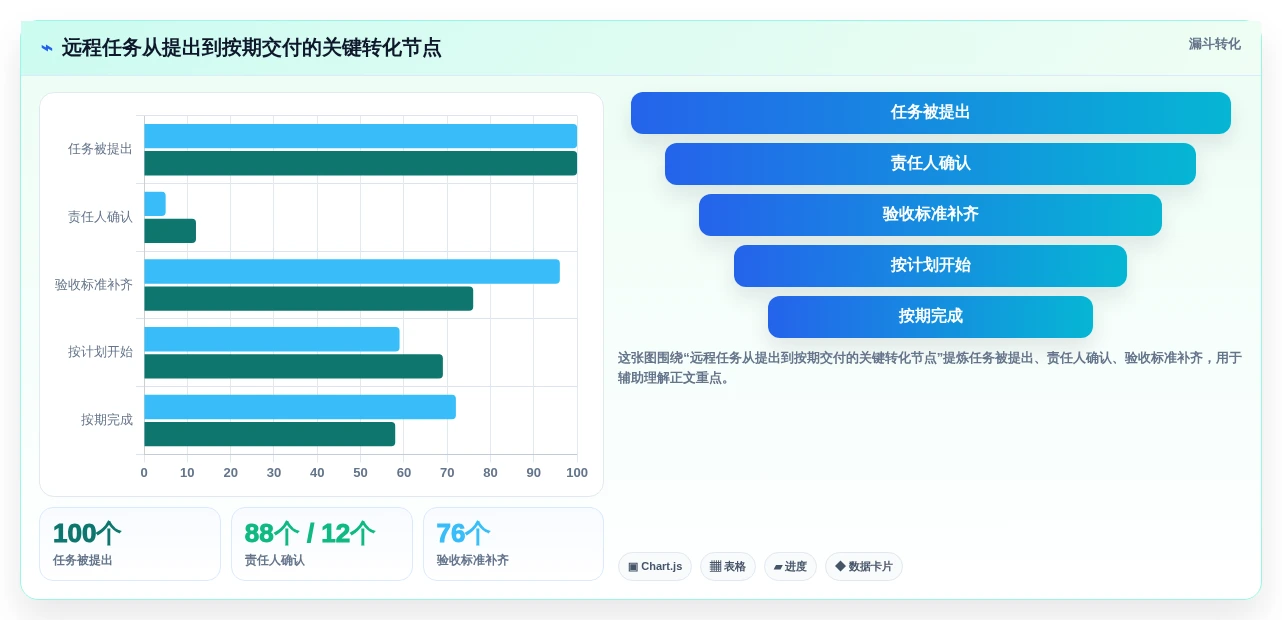The height and width of the screenshot is (620, 1282).
Task: Select the 责任人确认 funnel stage
Action: [x=930, y=164]
